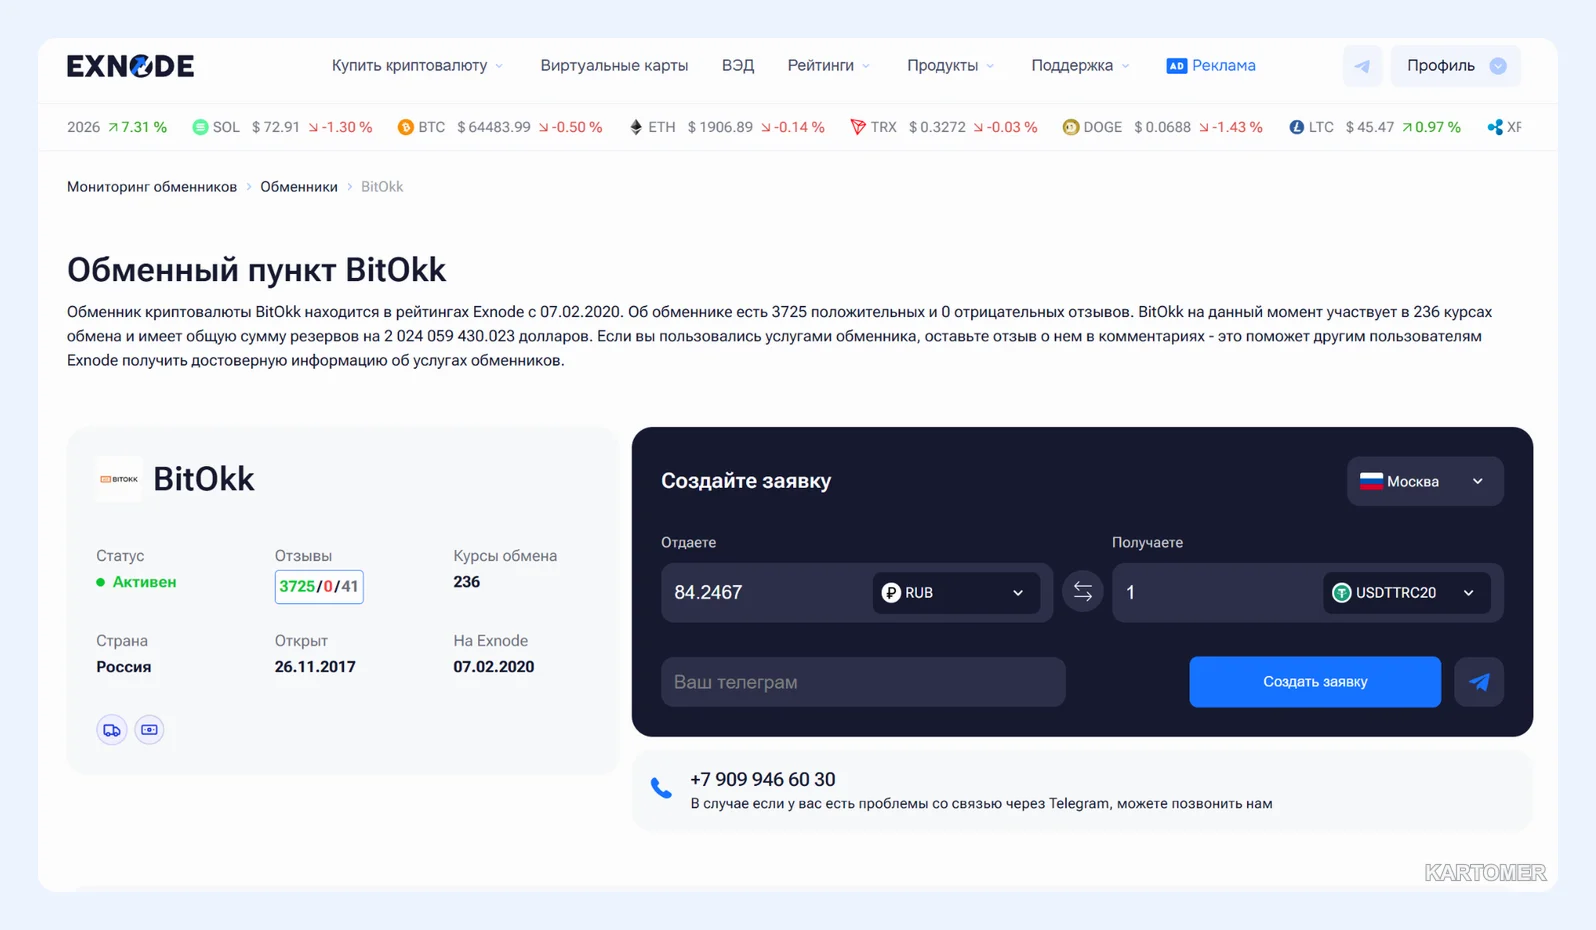Click the Создать заявку button
The height and width of the screenshot is (930, 1596).
(x=1315, y=682)
